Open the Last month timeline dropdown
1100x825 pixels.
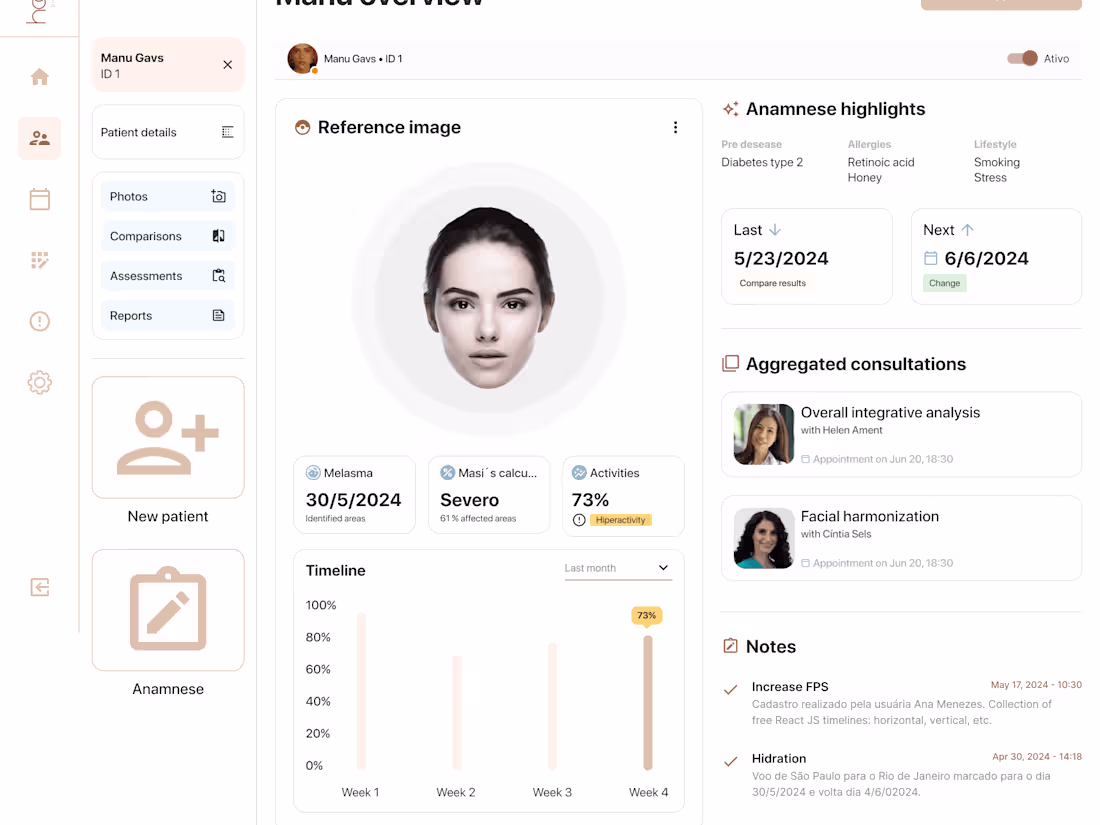[617, 567]
